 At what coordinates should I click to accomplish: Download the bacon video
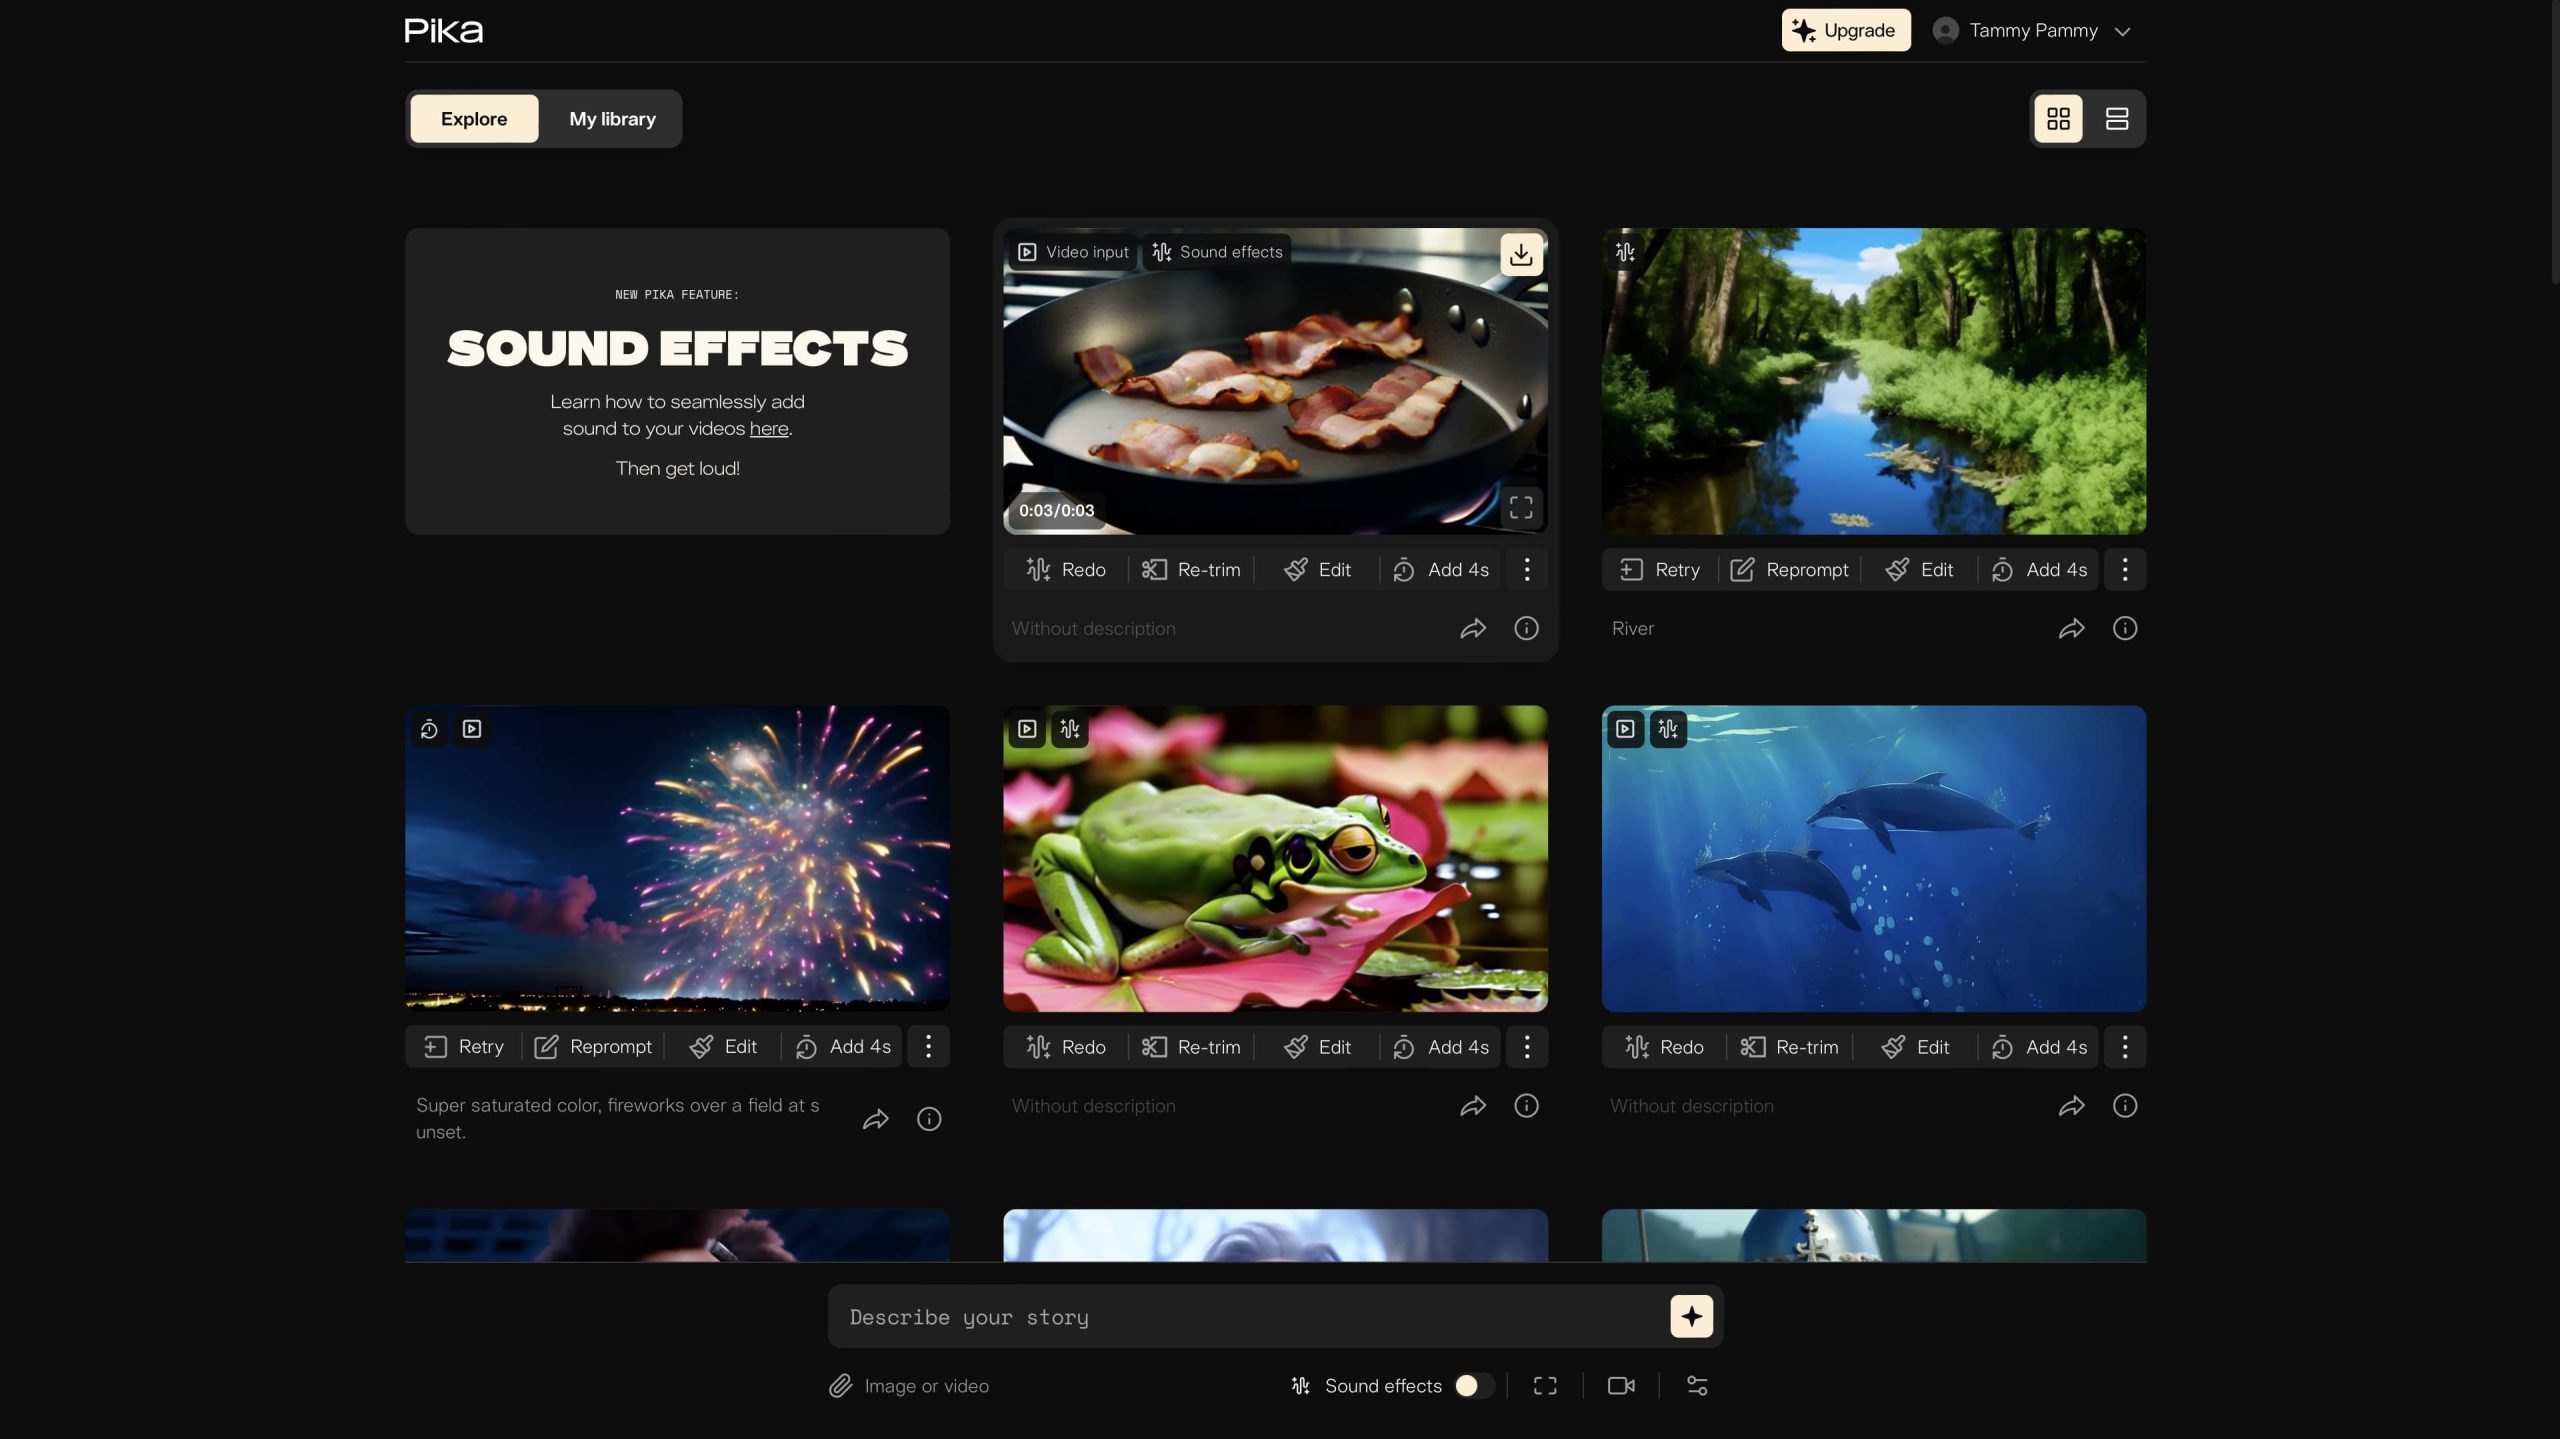pyautogui.click(x=1520, y=255)
